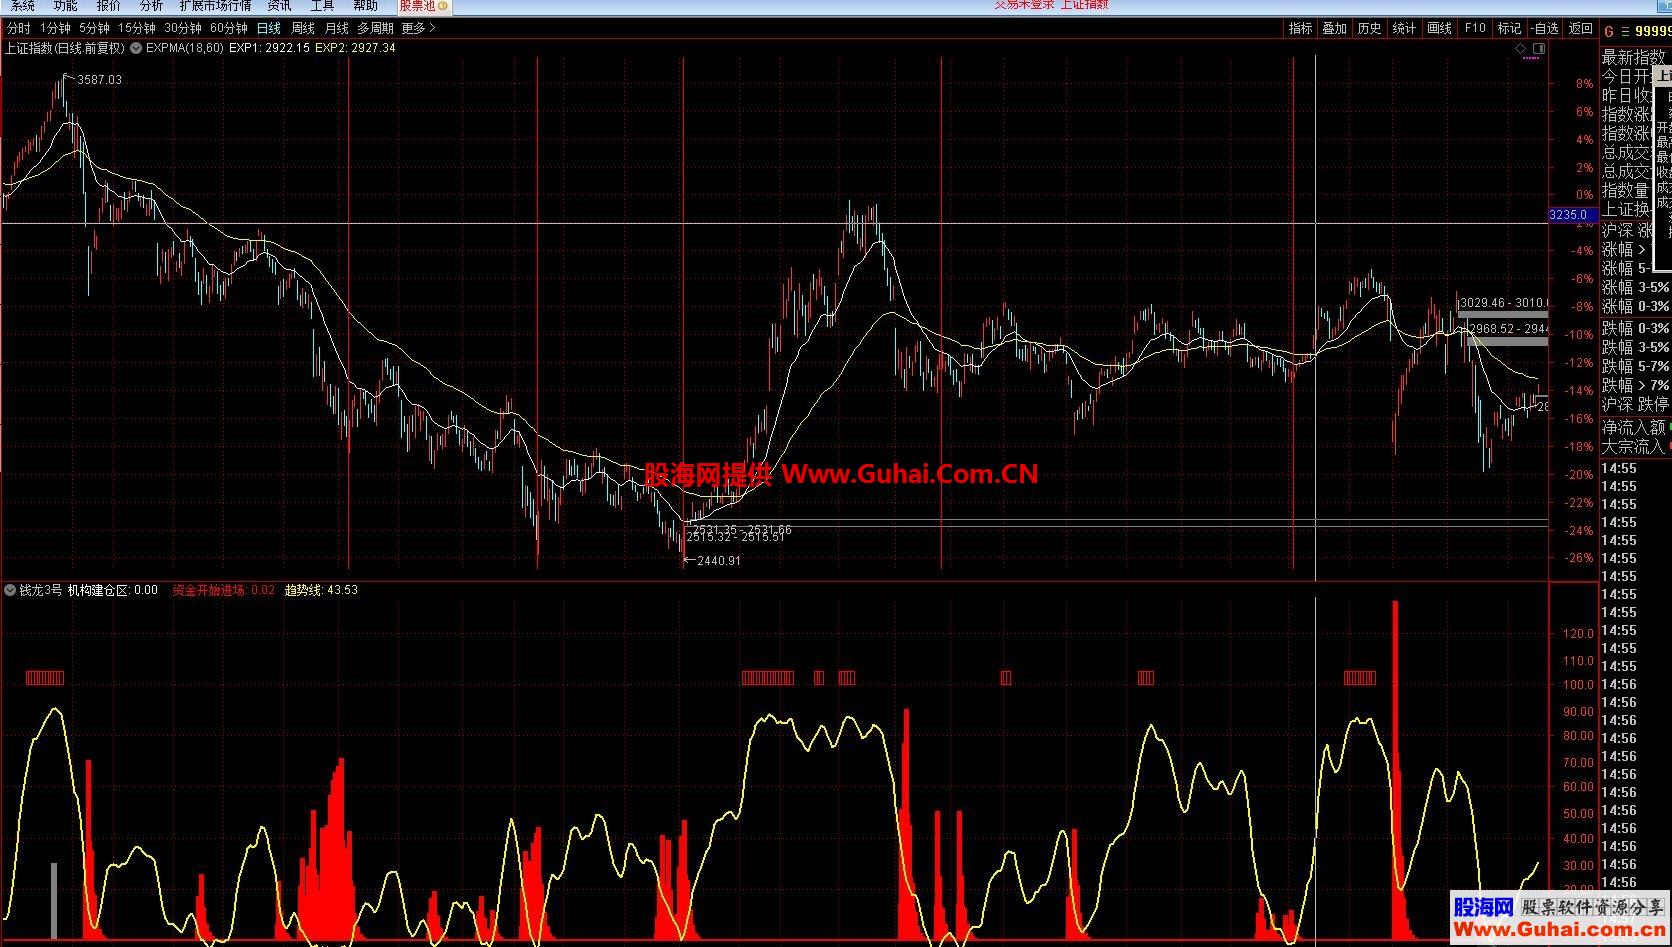Click the 历史 history button

click(1369, 28)
